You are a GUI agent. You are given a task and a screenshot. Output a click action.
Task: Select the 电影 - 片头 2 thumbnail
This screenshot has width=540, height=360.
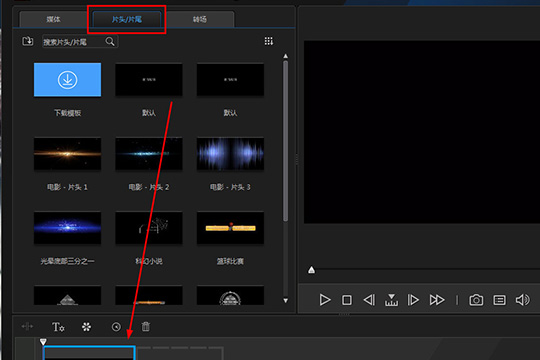pos(149,154)
